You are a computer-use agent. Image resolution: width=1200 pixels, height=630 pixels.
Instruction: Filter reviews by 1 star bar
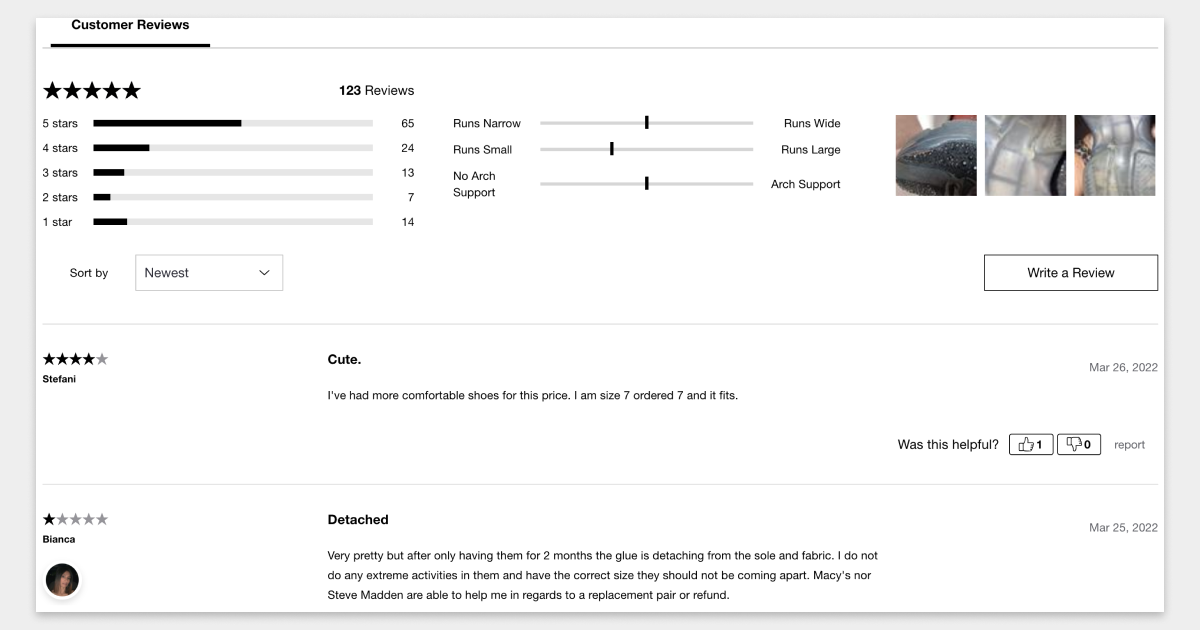pyautogui.click(x=233, y=222)
